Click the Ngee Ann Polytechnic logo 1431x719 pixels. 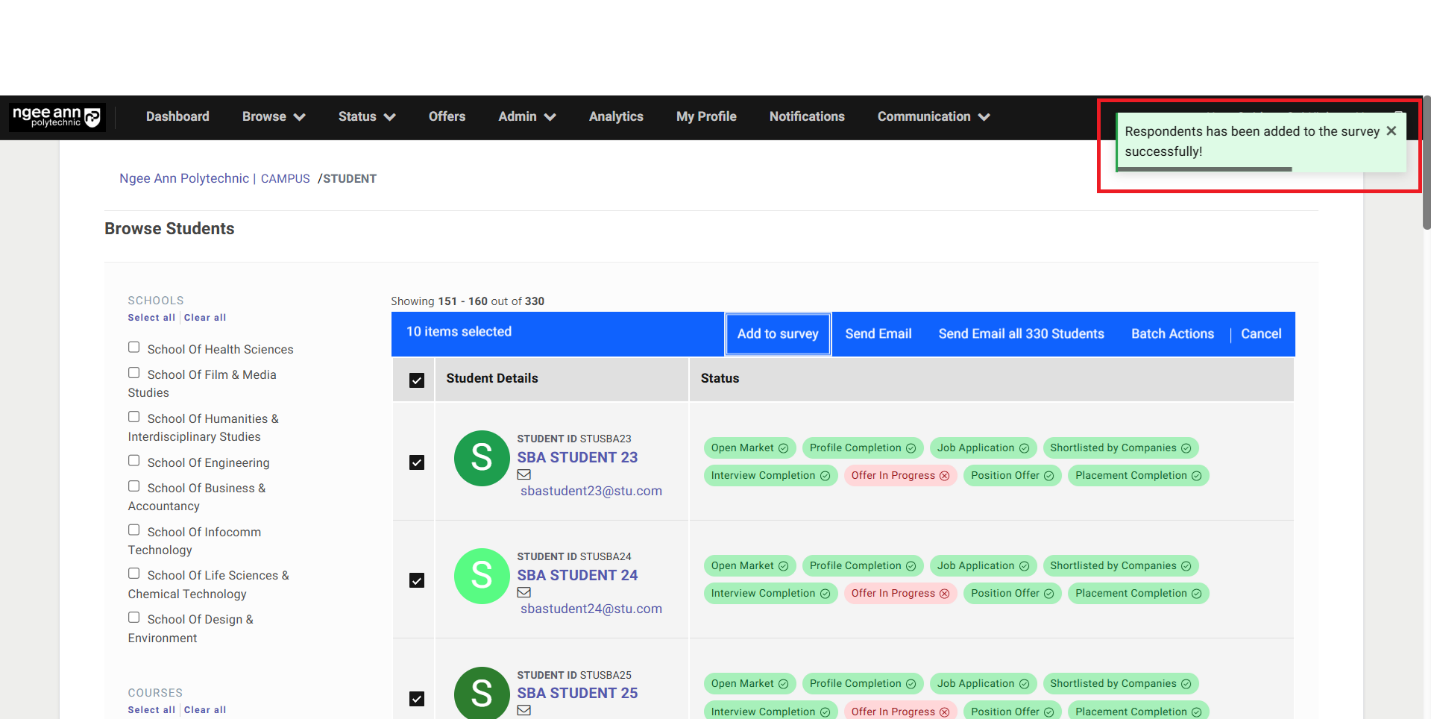[x=56, y=117]
